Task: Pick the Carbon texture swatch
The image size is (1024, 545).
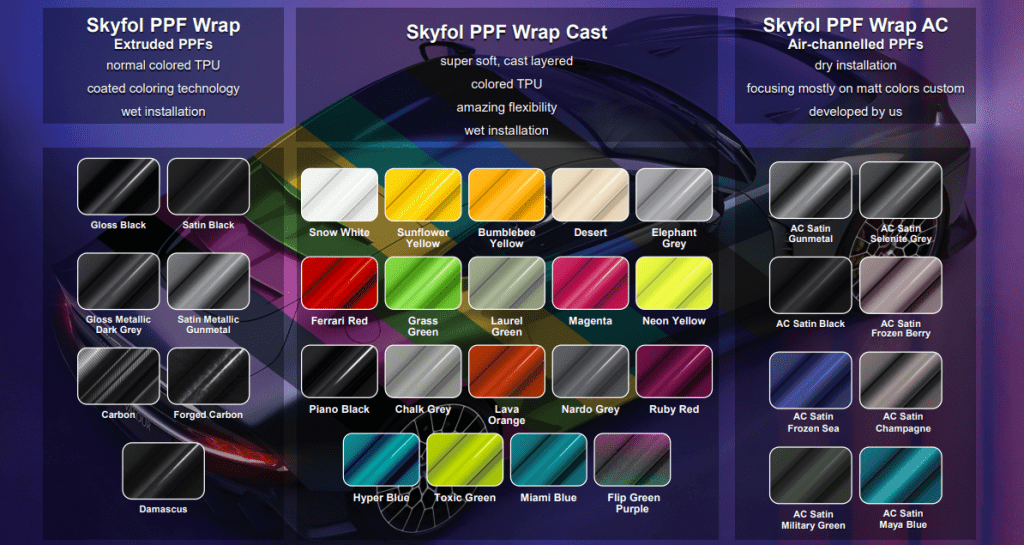Action: (x=118, y=376)
